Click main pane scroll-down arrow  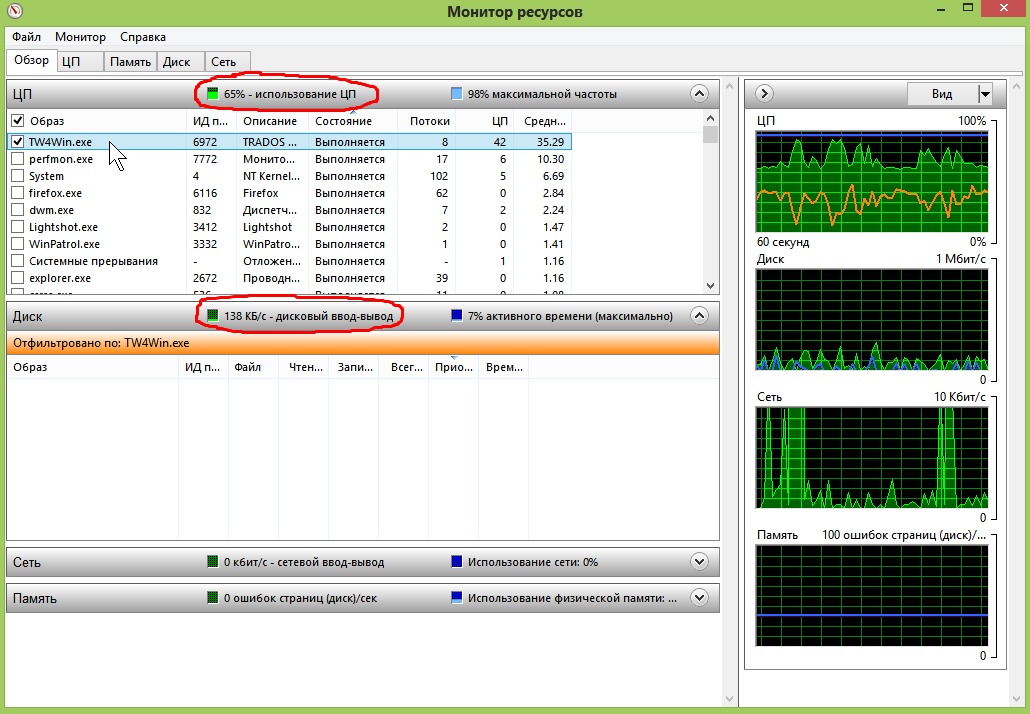point(729,698)
